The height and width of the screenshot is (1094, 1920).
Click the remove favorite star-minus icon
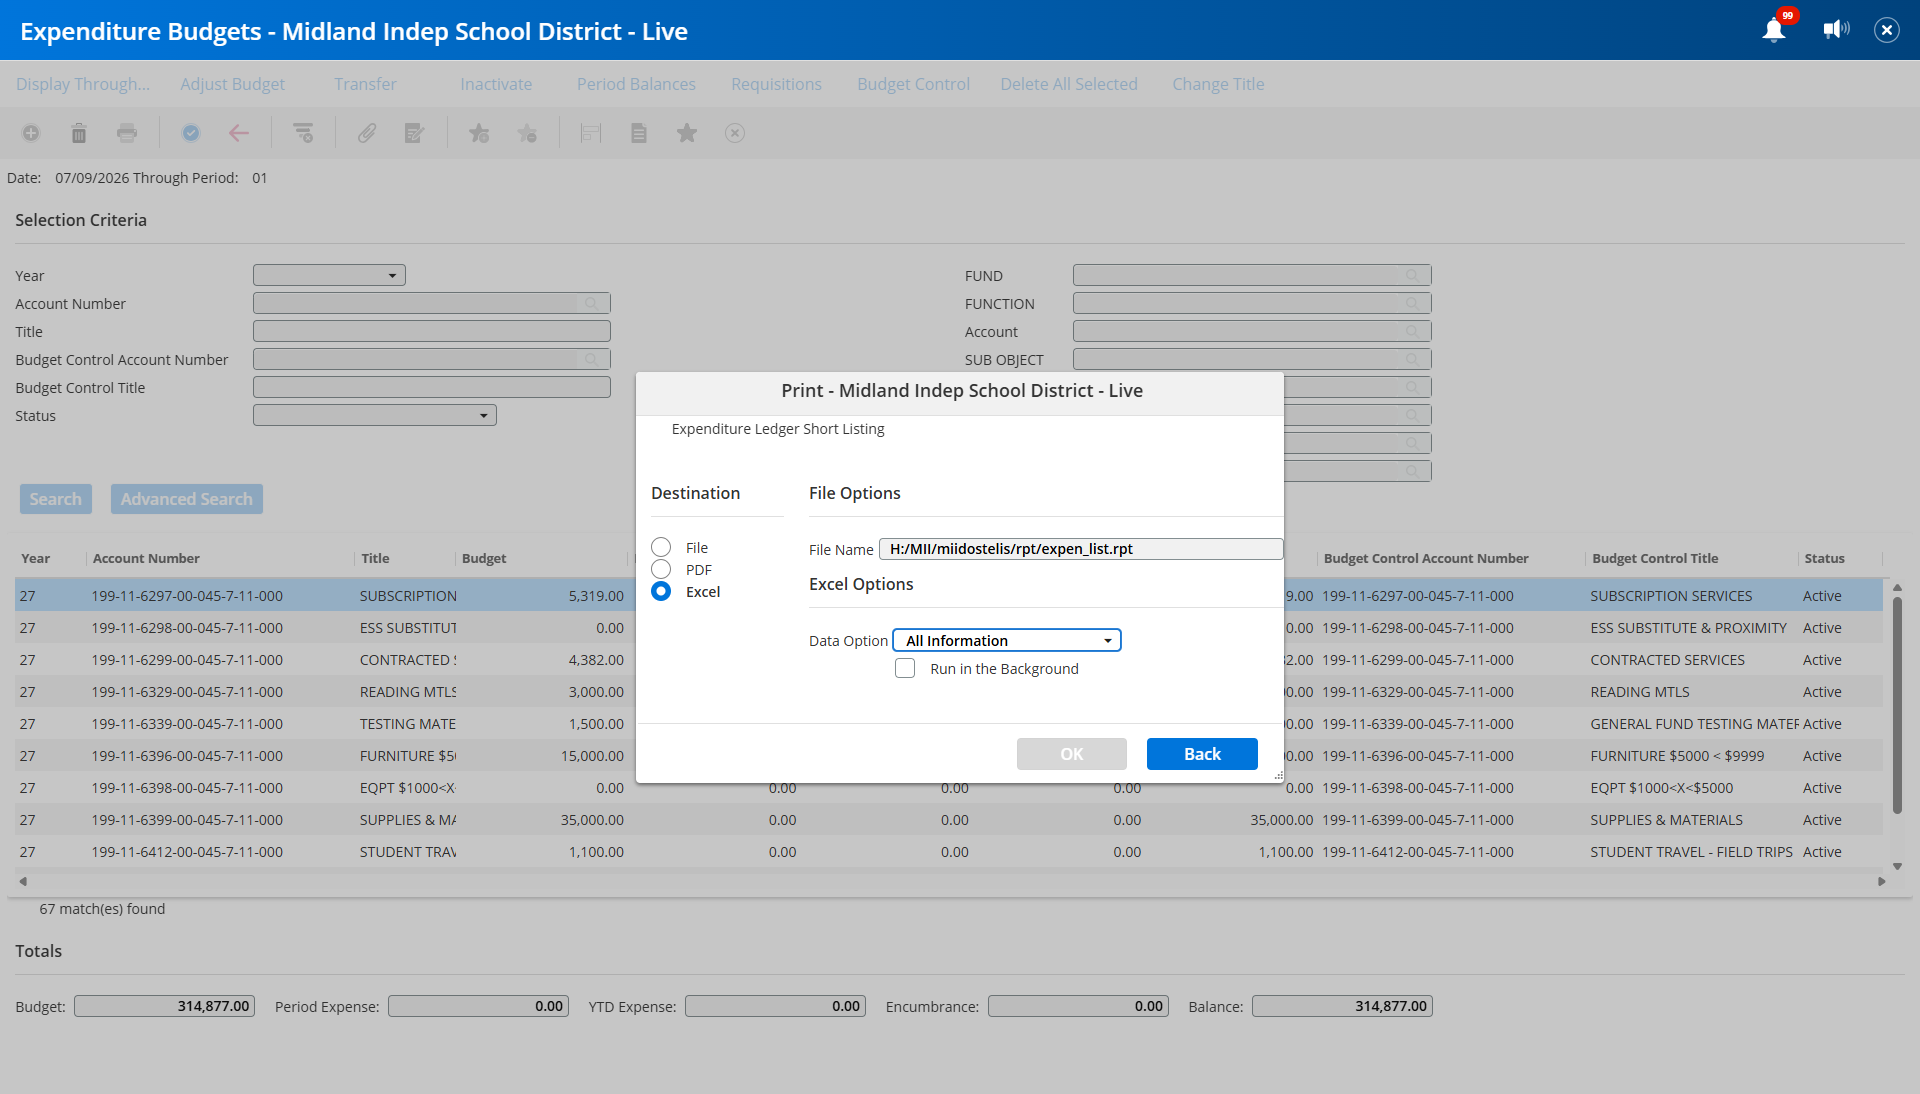pos(527,133)
